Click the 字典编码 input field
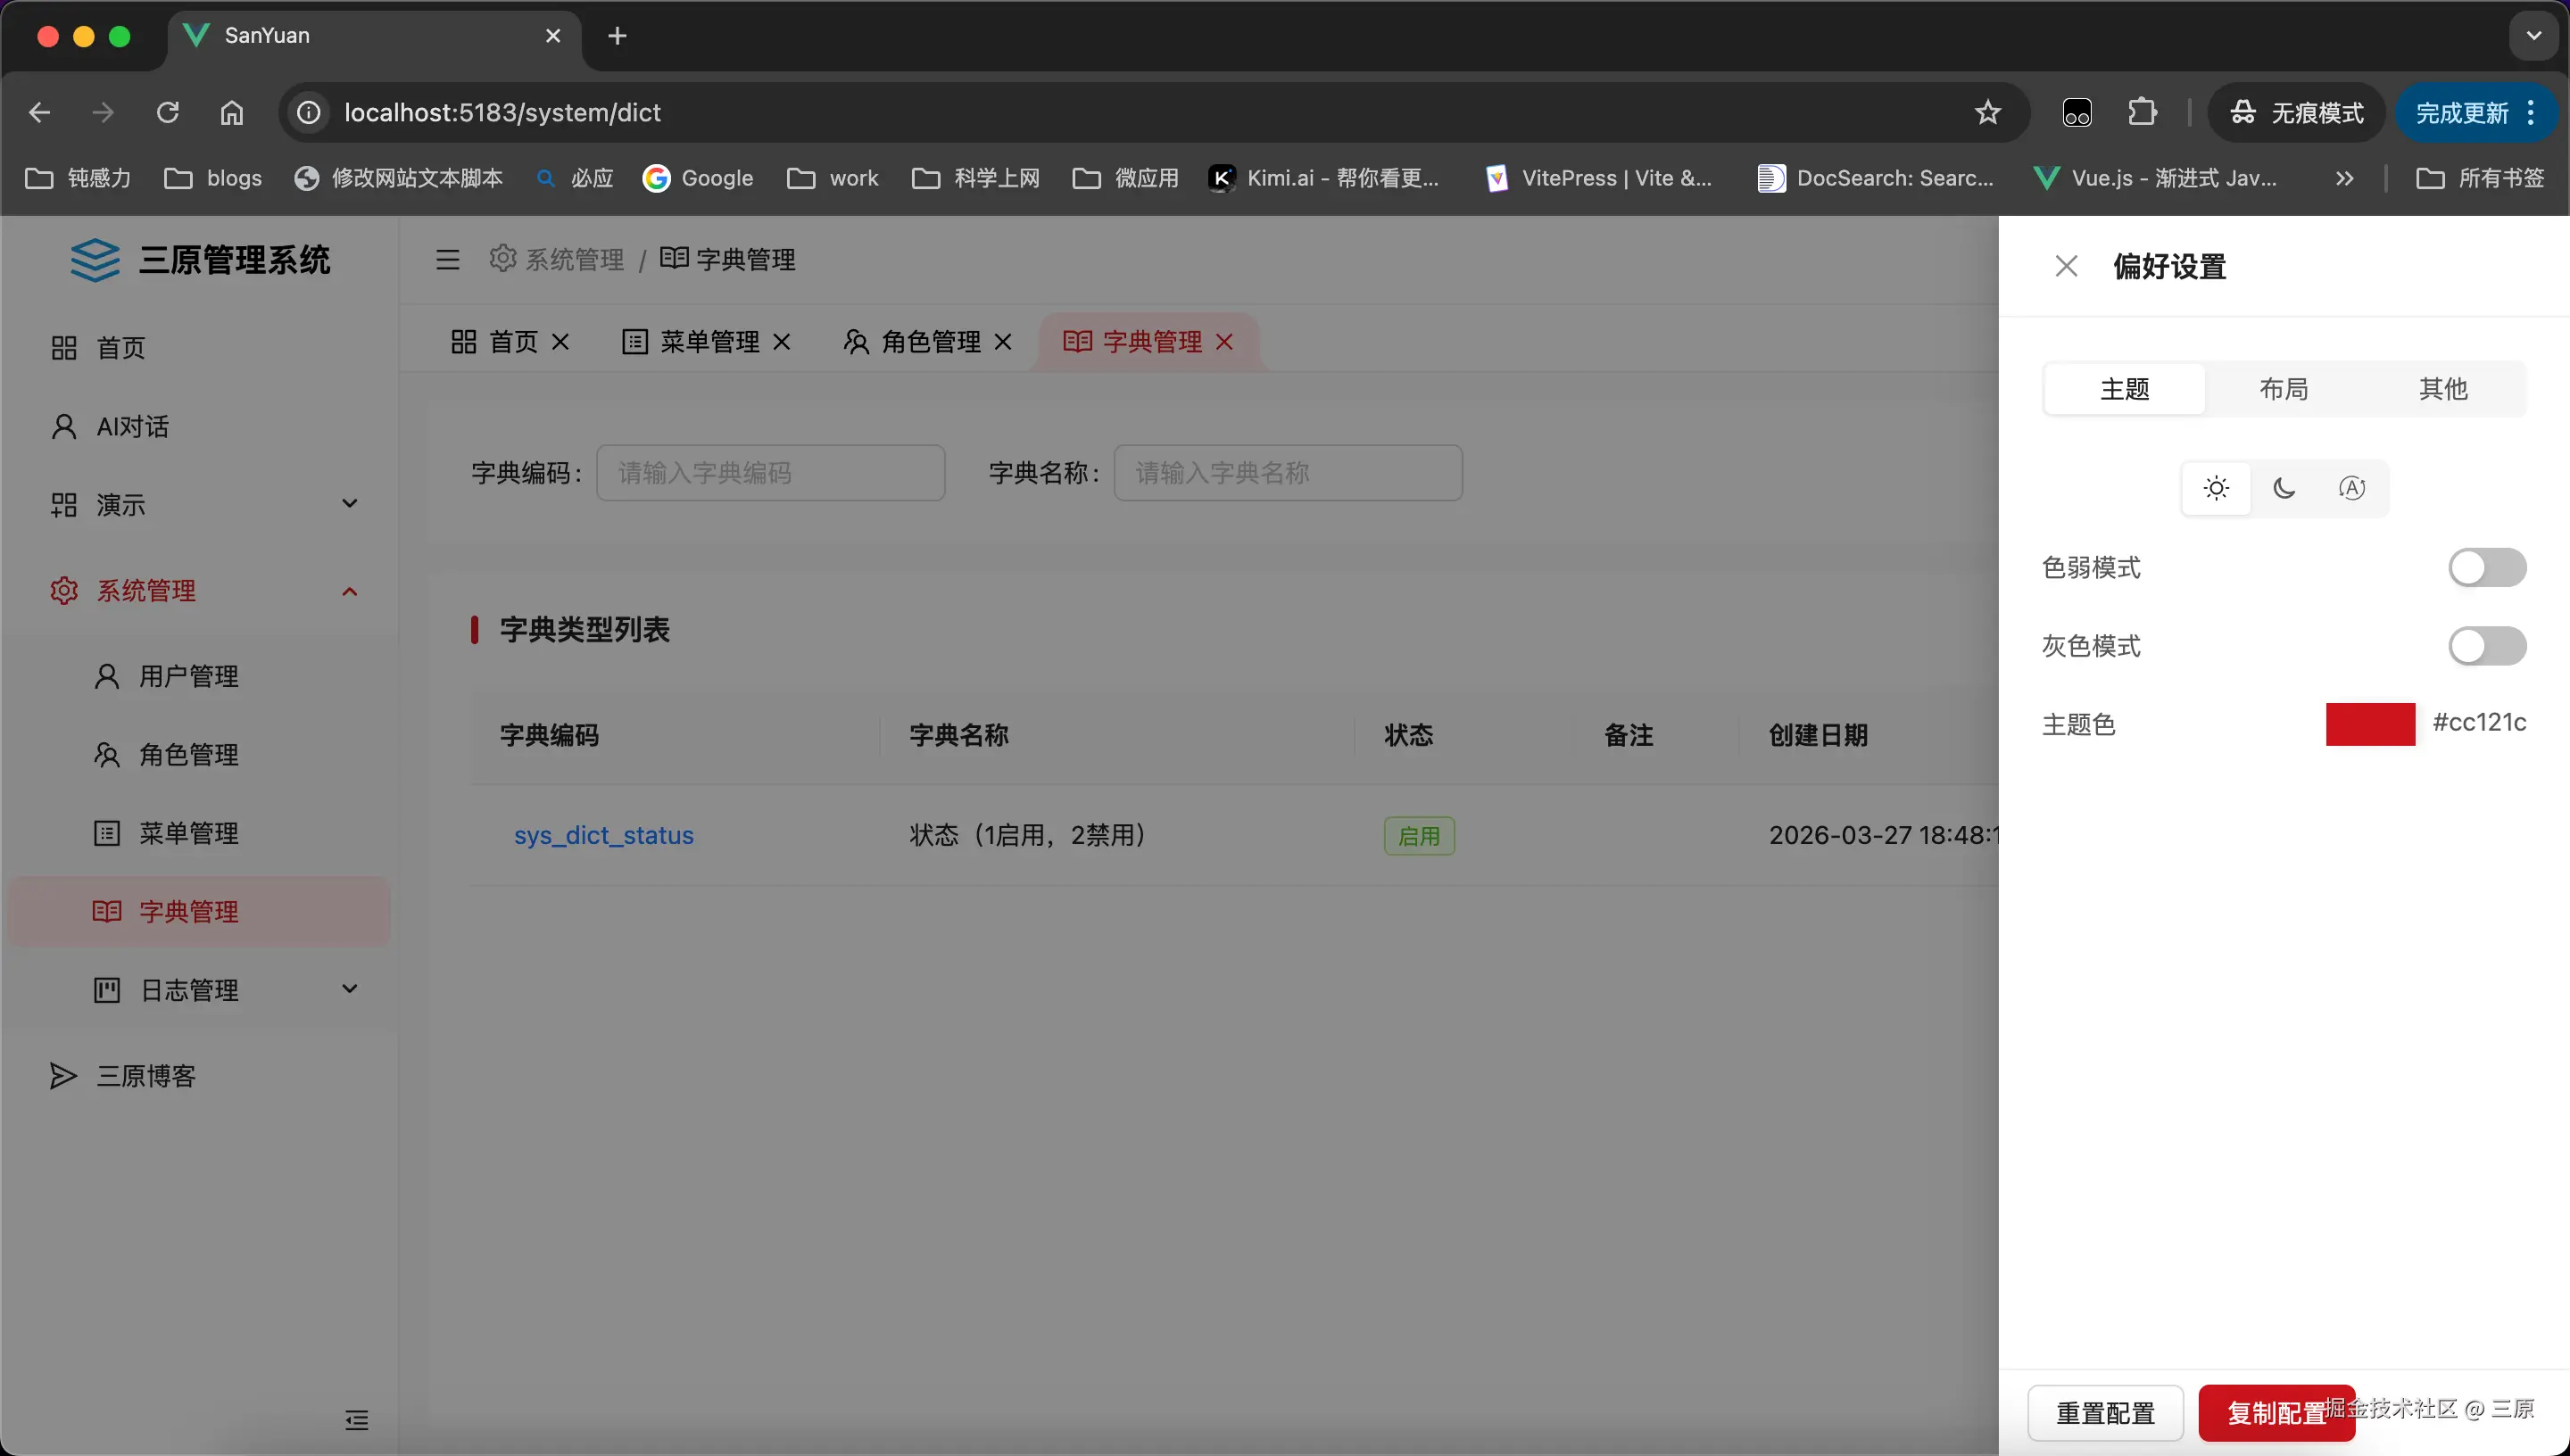The height and width of the screenshot is (1456, 2570). point(770,472)
